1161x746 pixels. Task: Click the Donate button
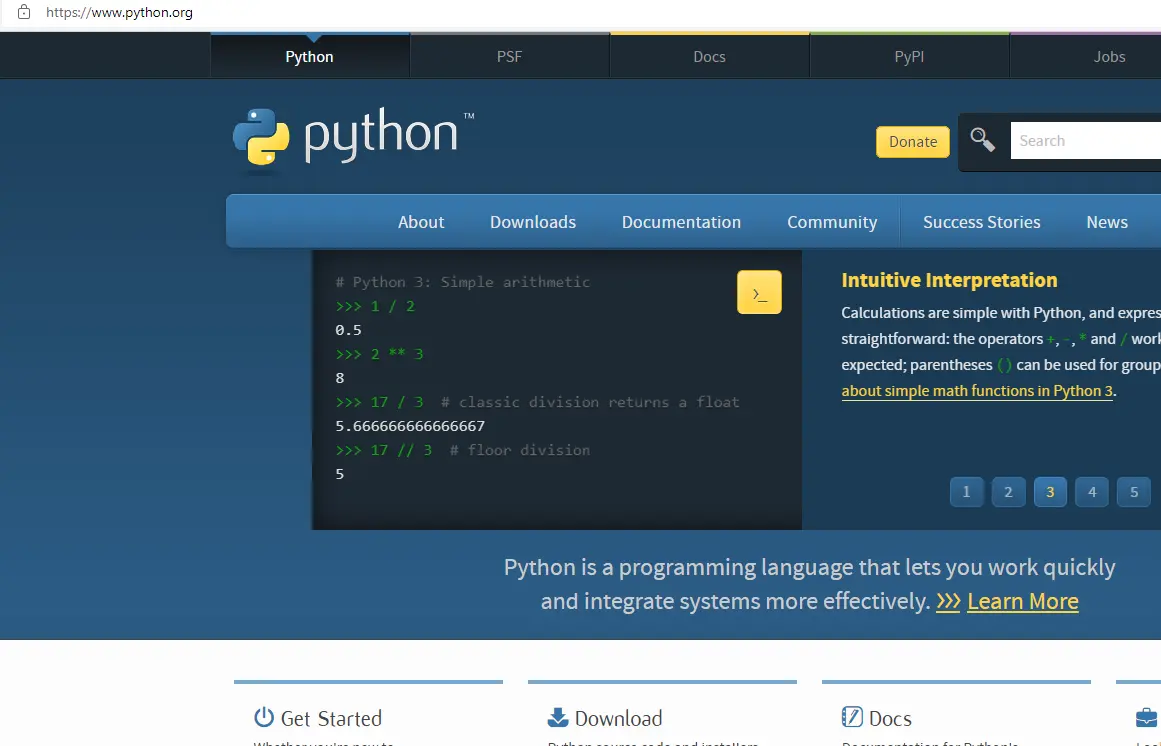913,141
